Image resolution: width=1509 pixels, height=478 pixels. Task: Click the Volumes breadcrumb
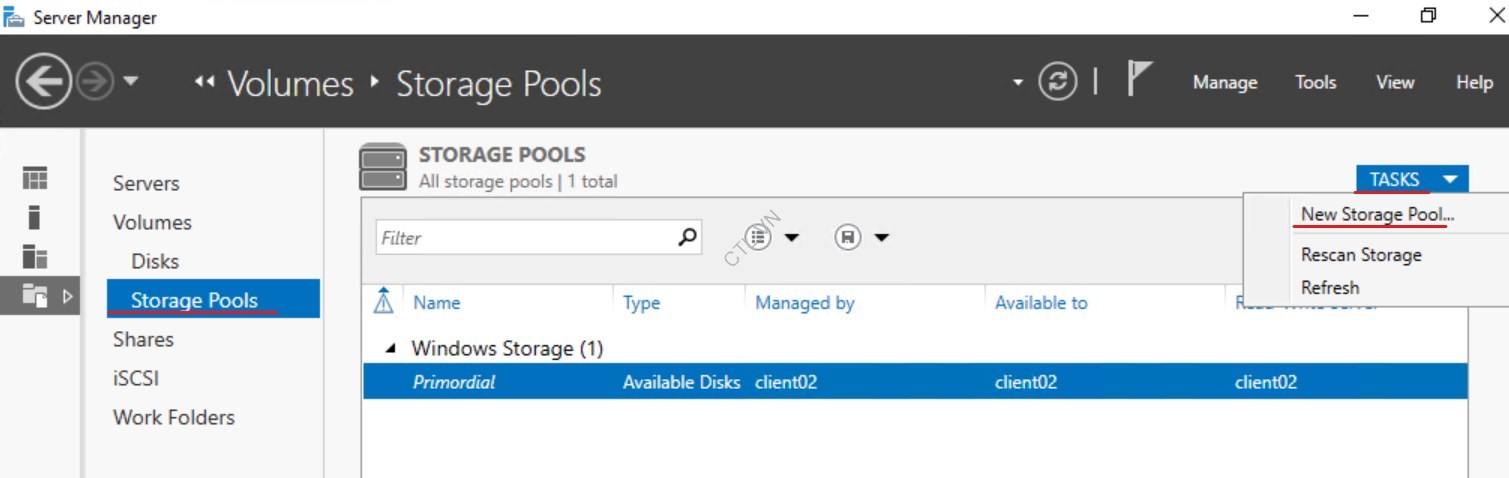coord(290,84)
